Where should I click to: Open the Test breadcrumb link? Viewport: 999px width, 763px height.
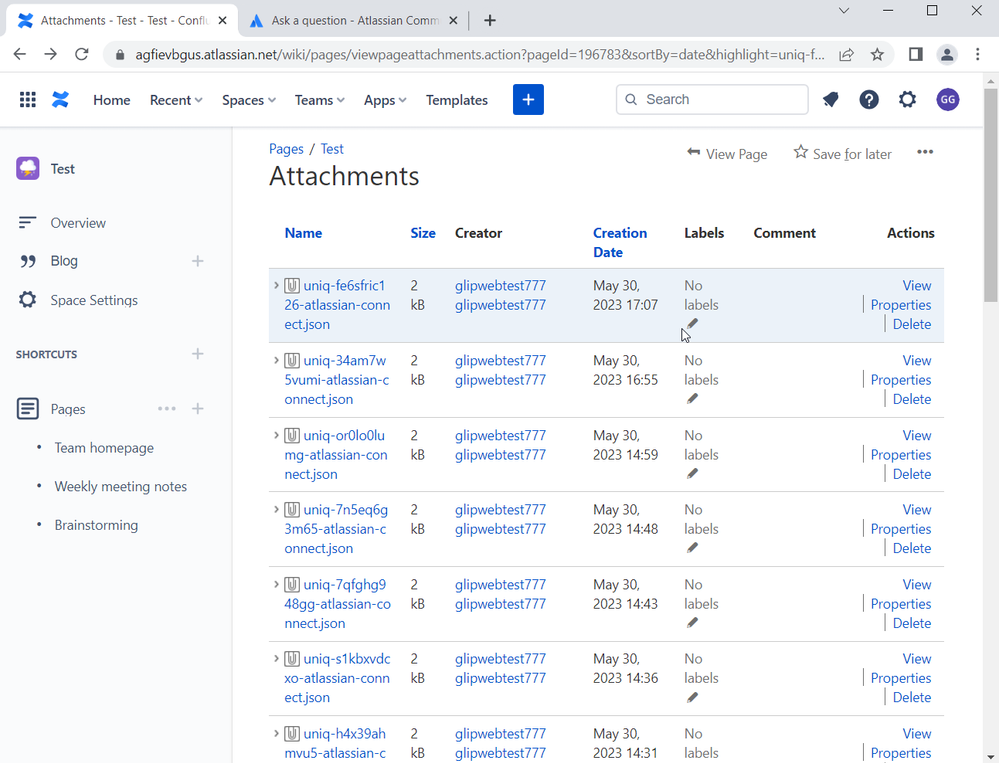(332, 149)
